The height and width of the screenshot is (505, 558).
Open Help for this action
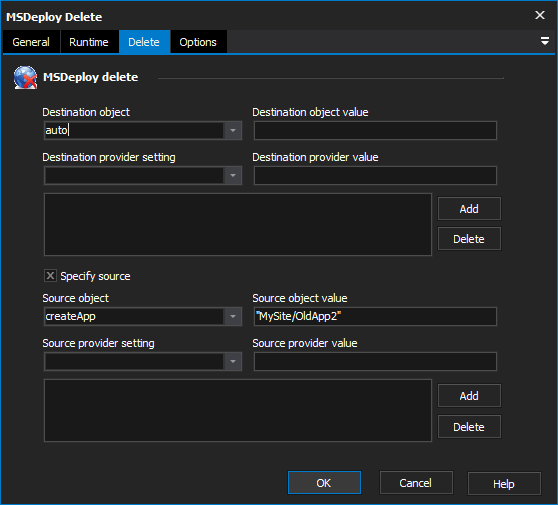pos(504,484)
